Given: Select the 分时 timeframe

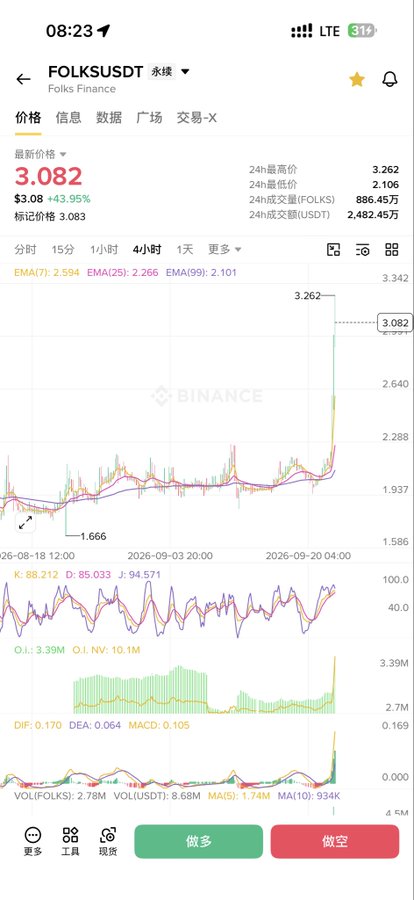Looking at the screenshot, I should (x=25, y=249).
